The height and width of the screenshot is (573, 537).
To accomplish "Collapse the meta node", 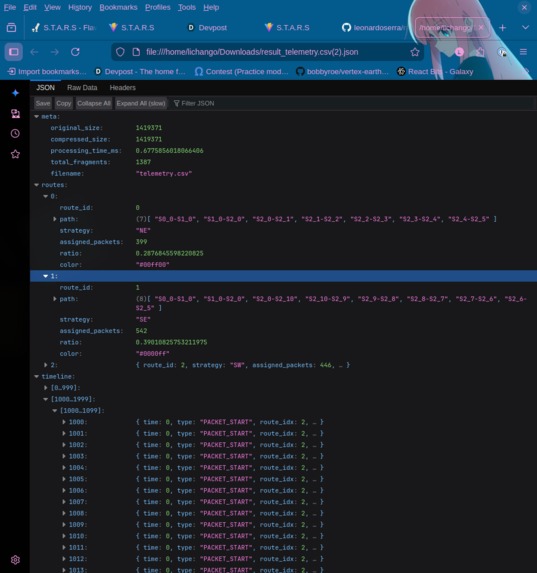I will 37,117.
